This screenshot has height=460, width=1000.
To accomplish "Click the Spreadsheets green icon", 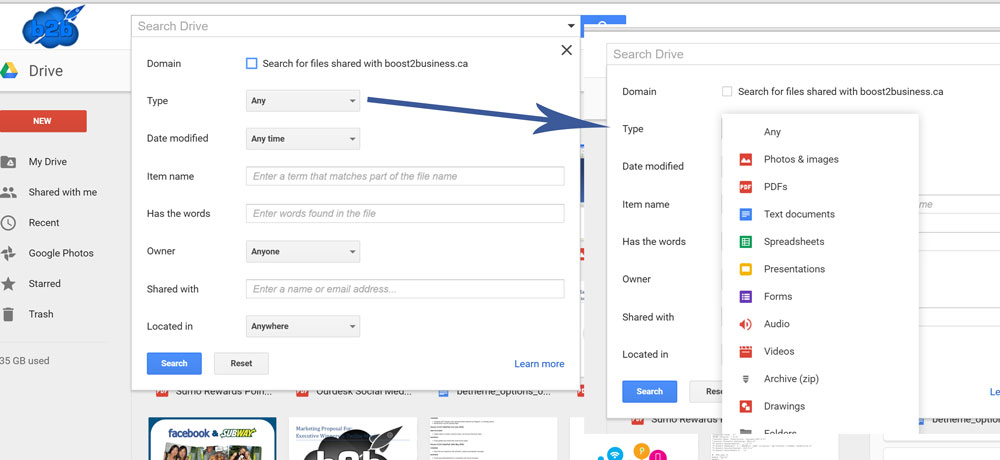I will tap(745, 242).
